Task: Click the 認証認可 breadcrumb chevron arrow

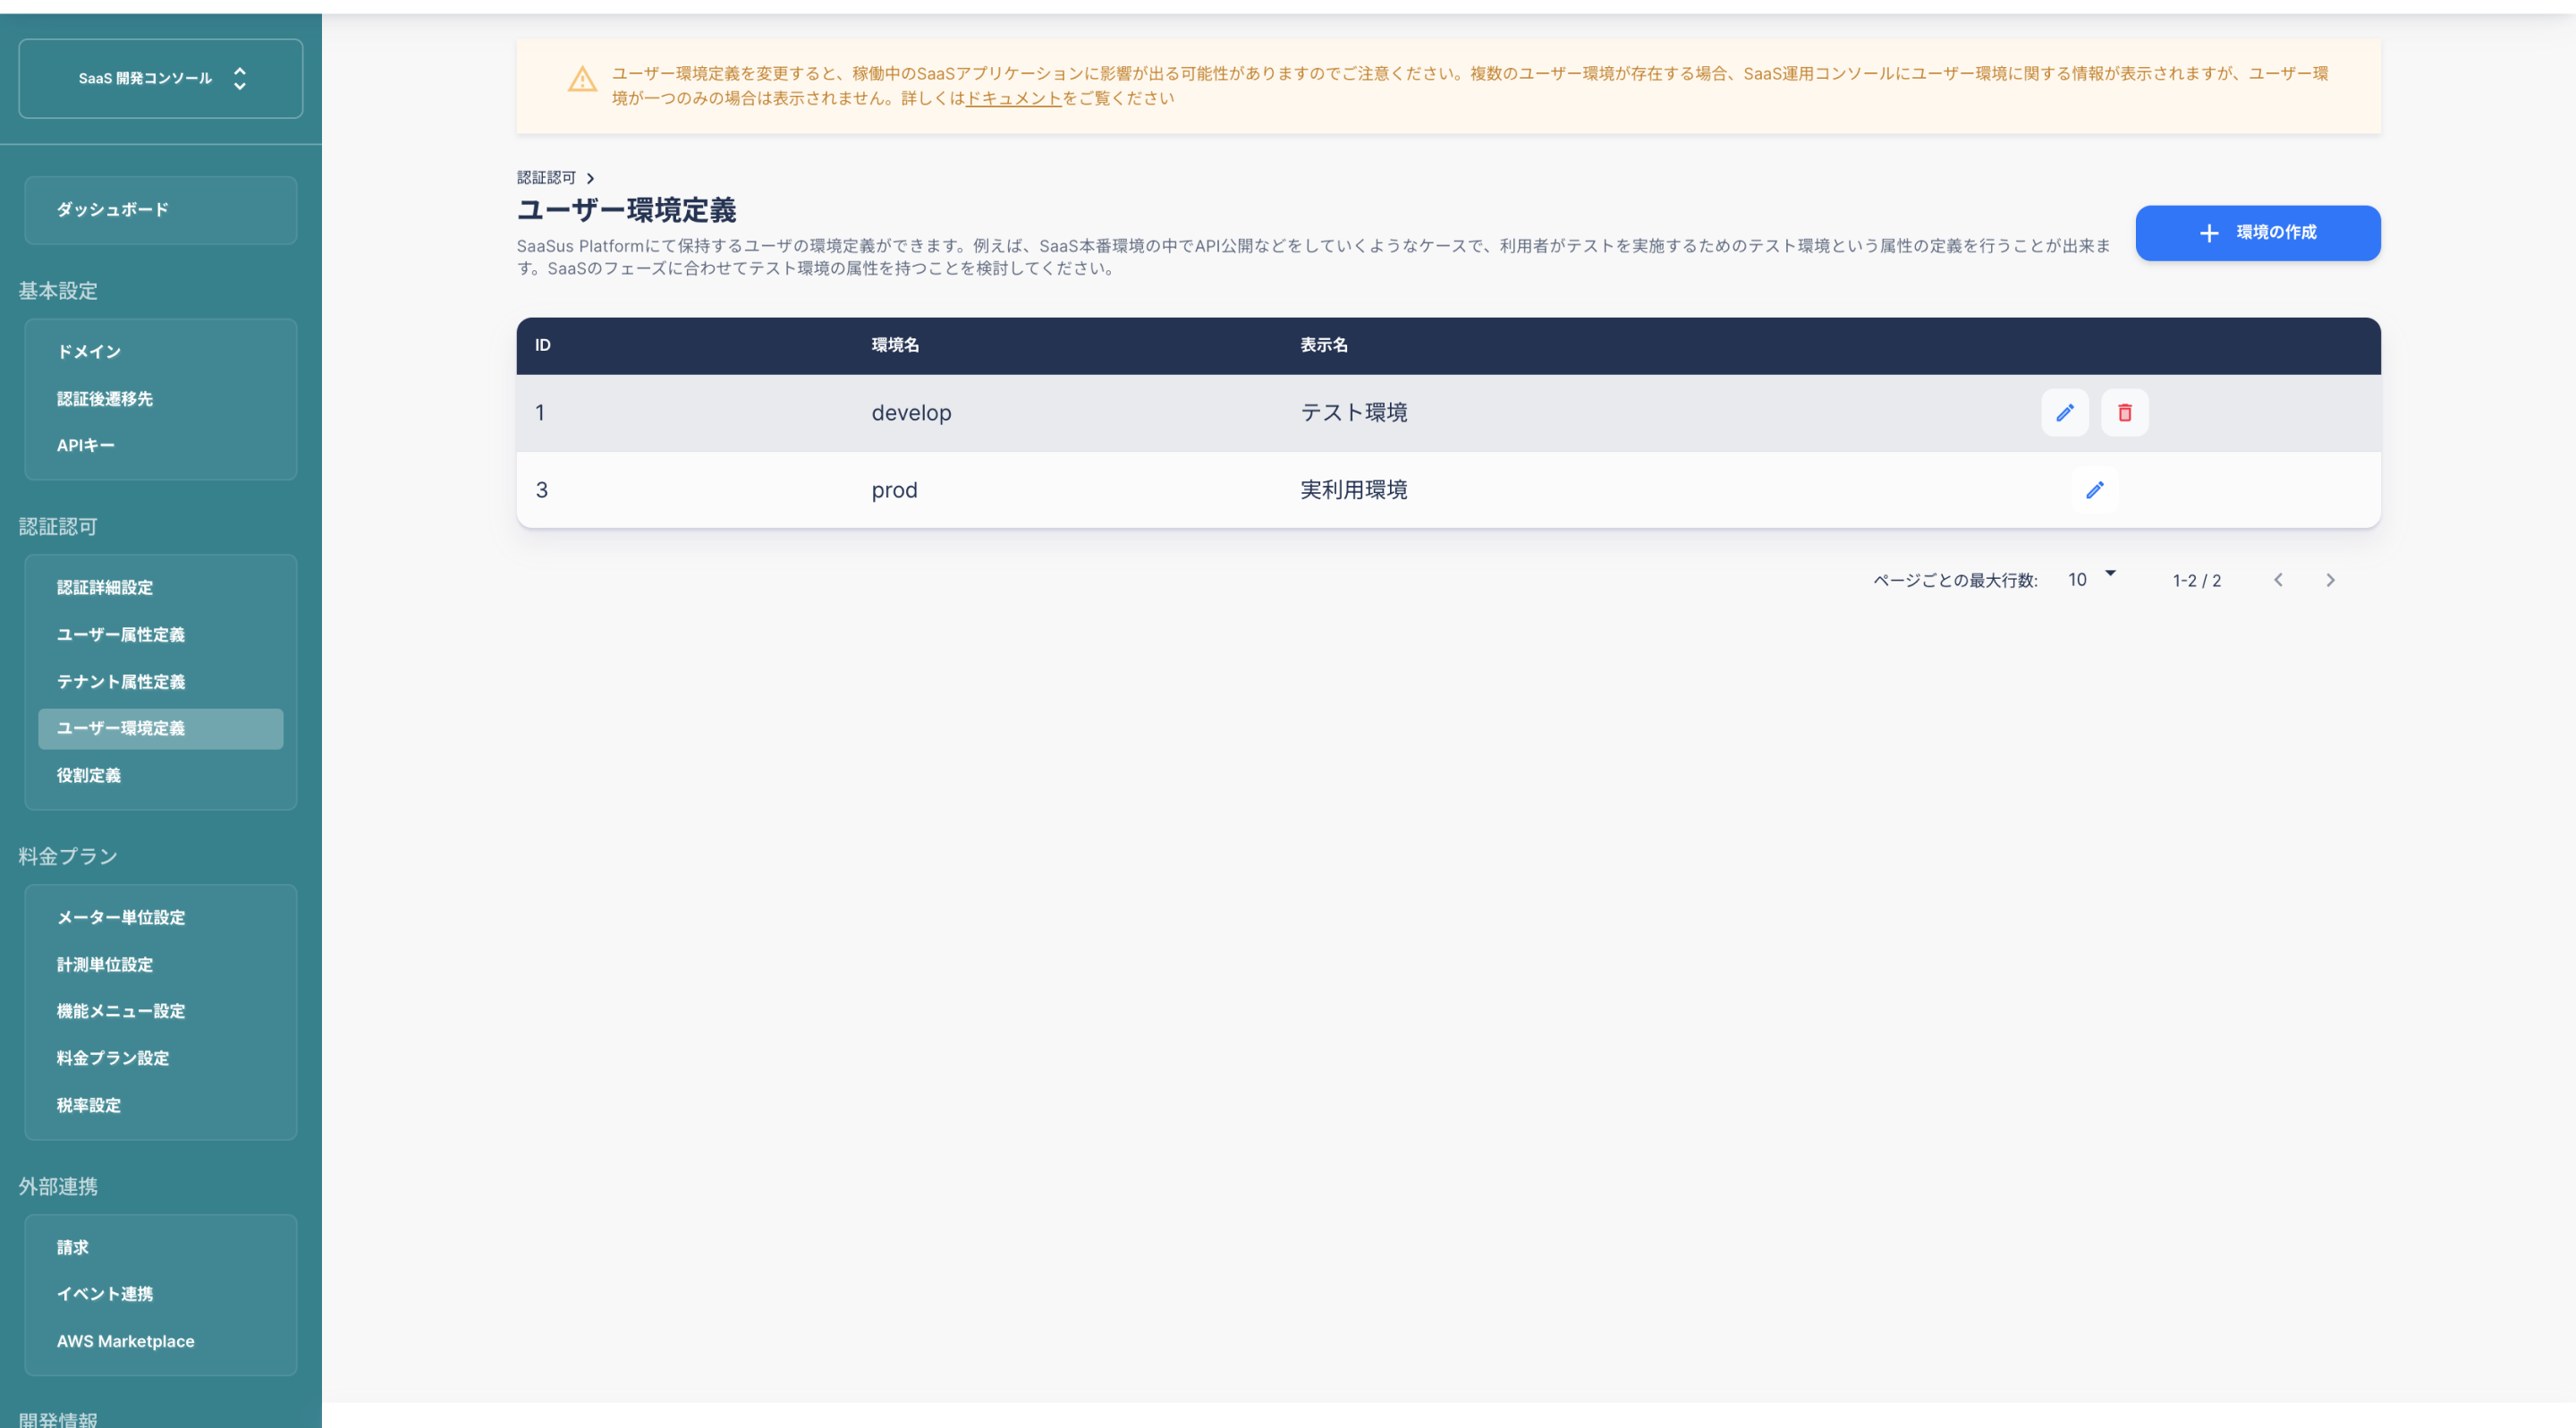Action: 590,178
